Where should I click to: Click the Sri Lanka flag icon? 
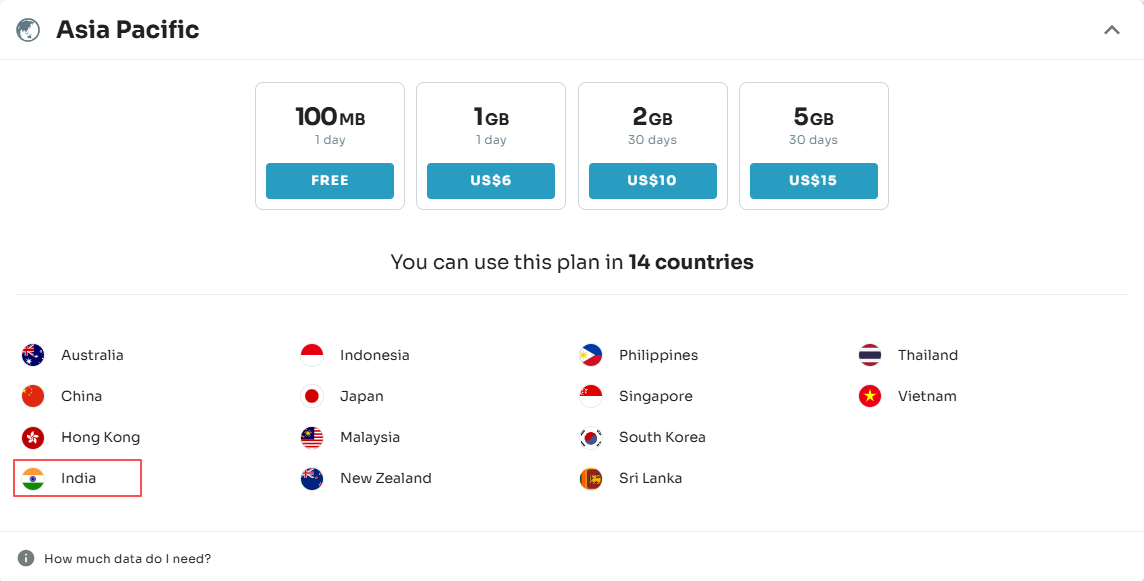(x=591, y=478)
